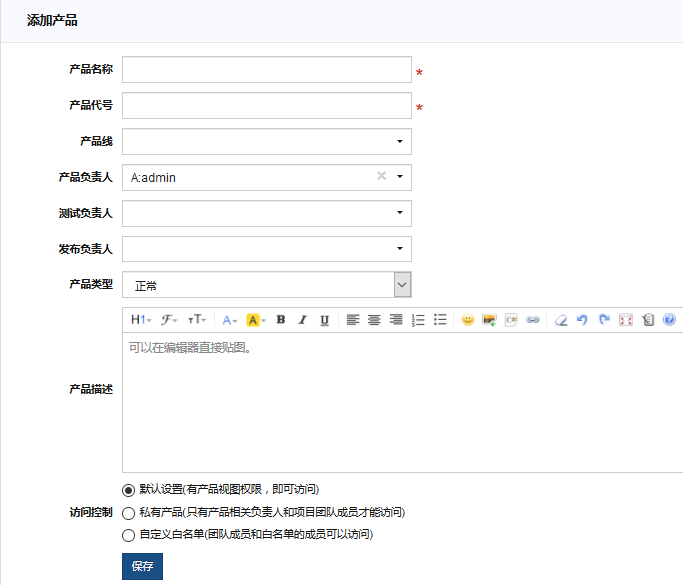This screenshot has width=683, height=585.
Task: Click inside the 产品描述 editor area
Action: [x=402, y=402]
